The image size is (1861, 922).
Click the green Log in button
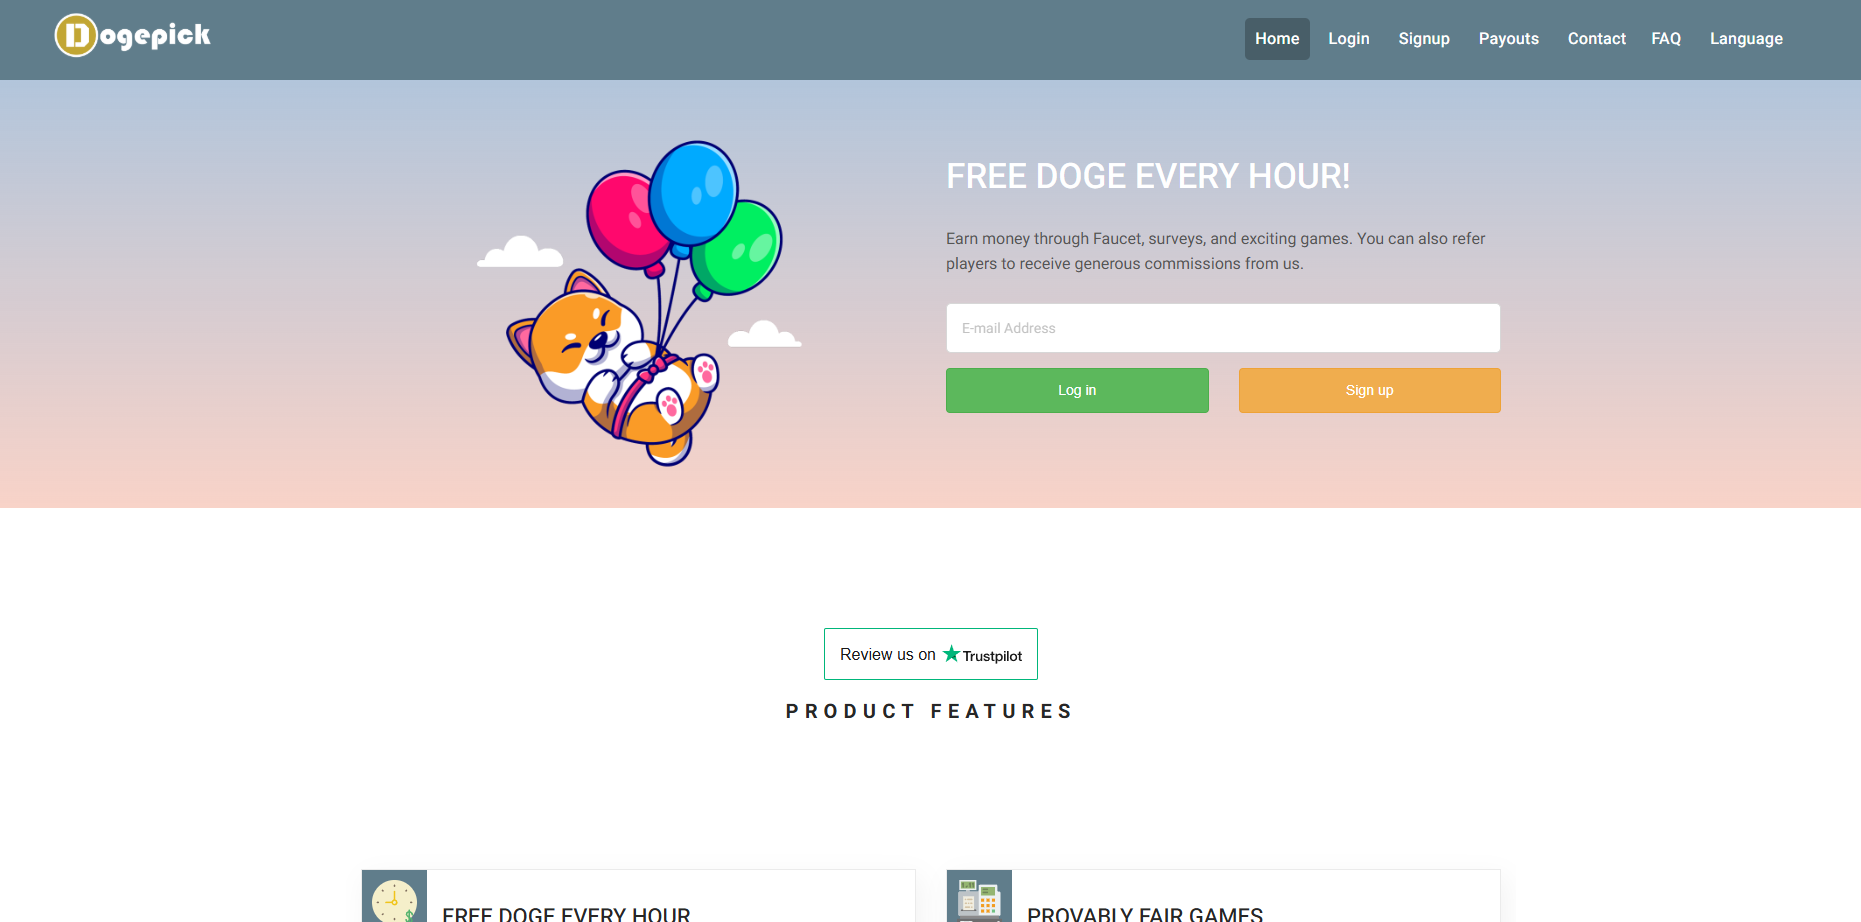pyautogui.click(x=1077, y=390)
